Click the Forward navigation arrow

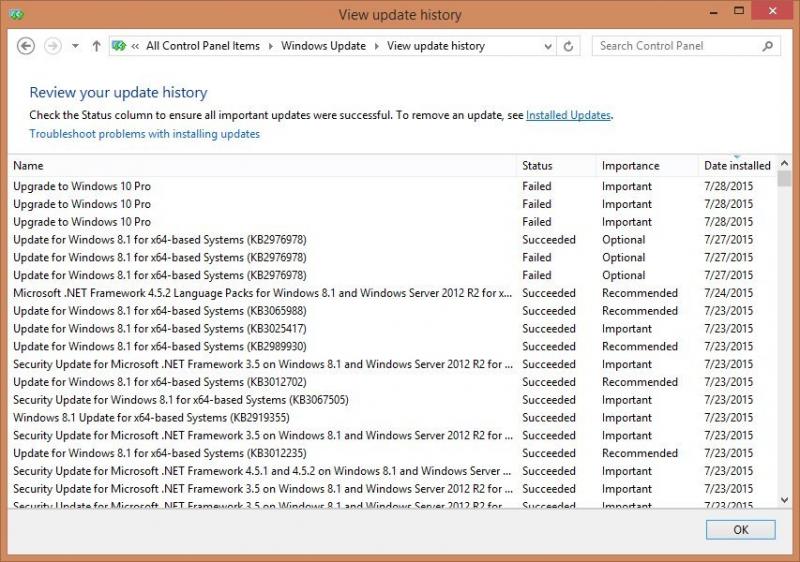click(53, 46)
